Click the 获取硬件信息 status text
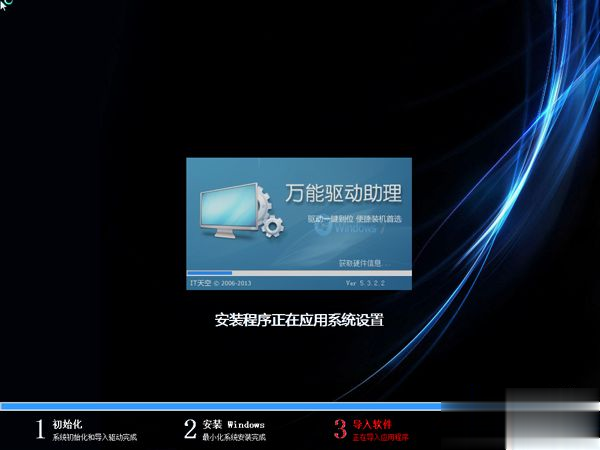Viewport: 600px width, 450px height. 360,263
